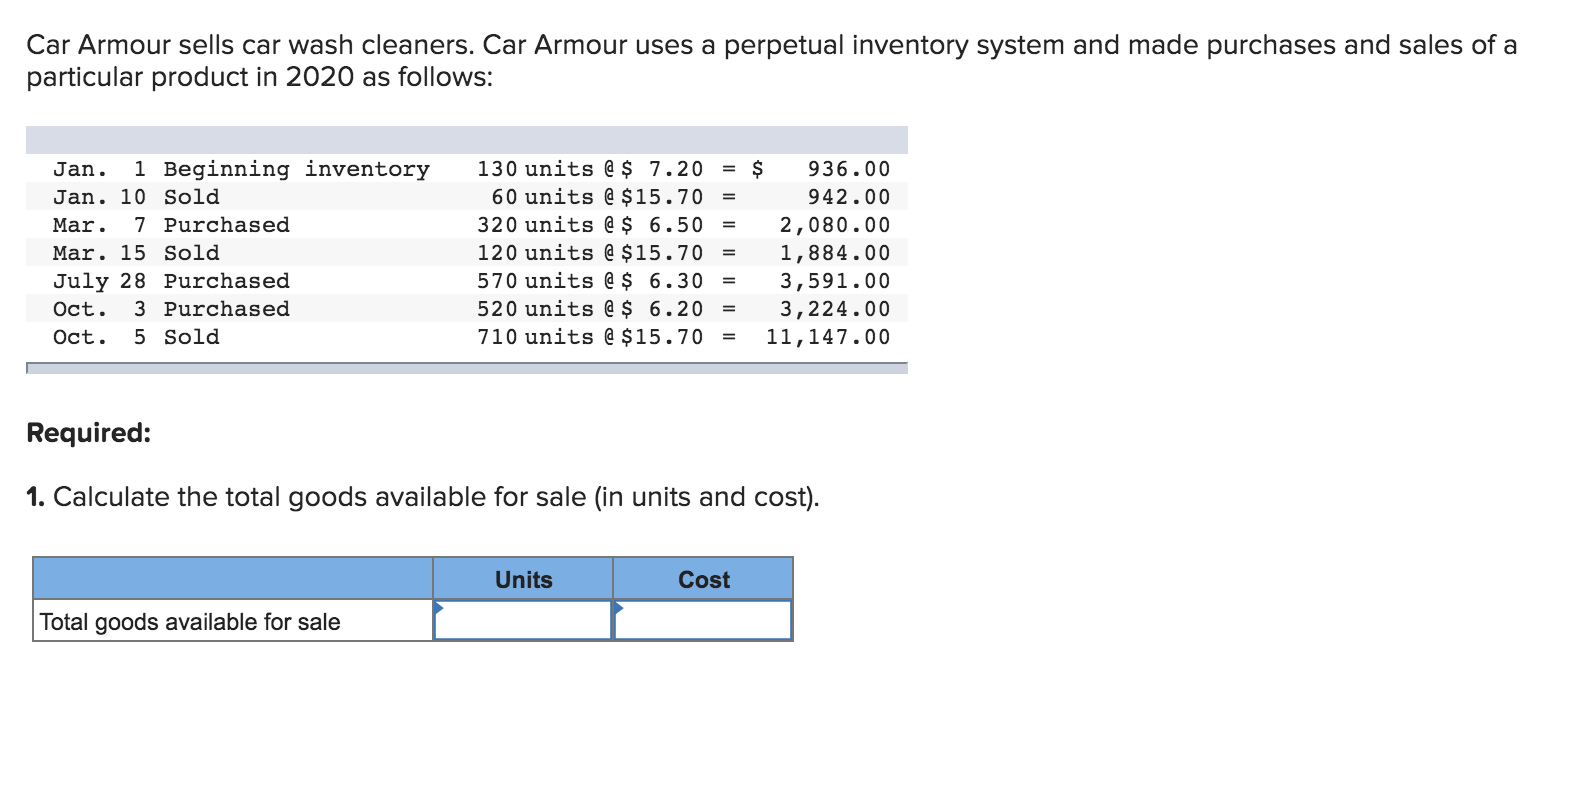Click the Units input field for total goods
Viewport: 1590px width, 798px height.
click(x=523, y=620)
